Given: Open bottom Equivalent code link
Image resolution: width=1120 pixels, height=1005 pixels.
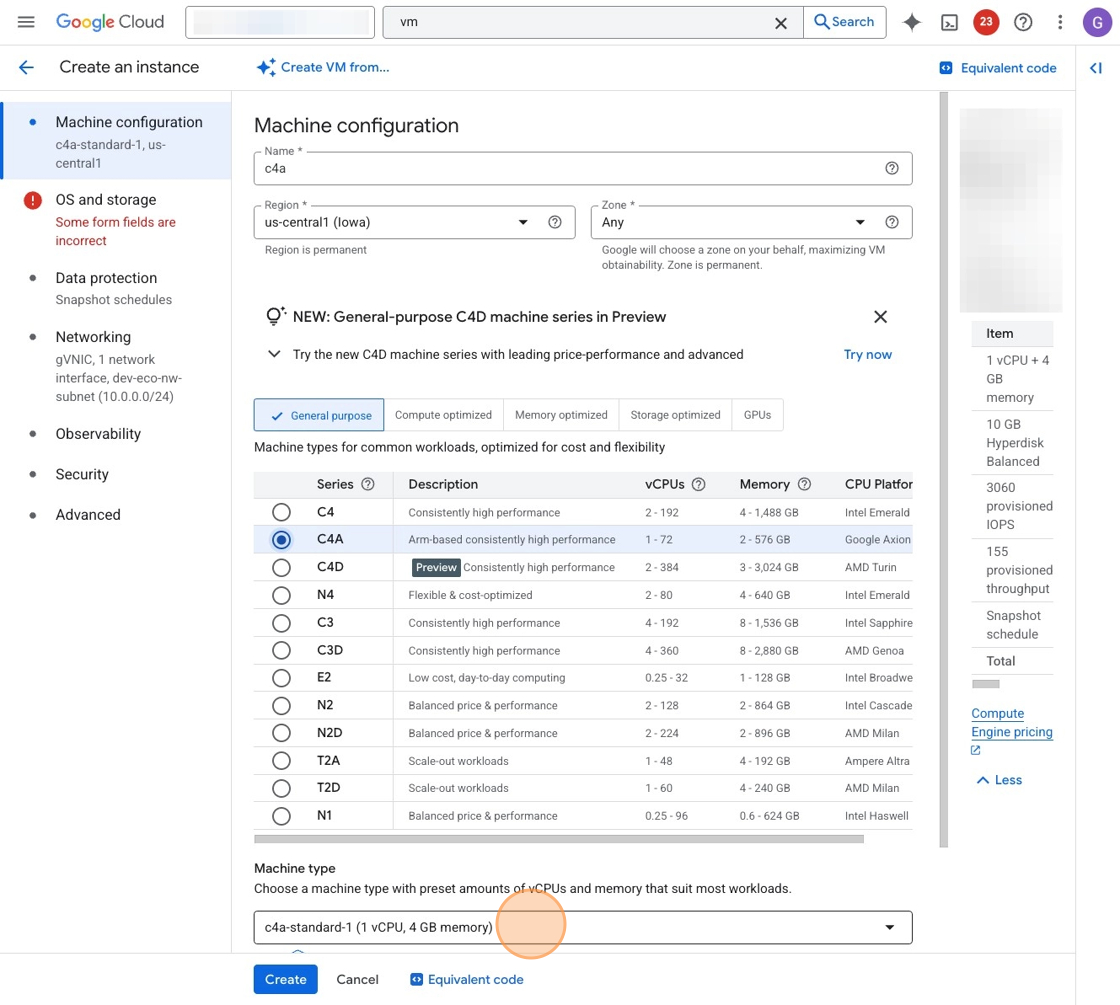Looking at the screenshot, I should [x=467, y=979].
